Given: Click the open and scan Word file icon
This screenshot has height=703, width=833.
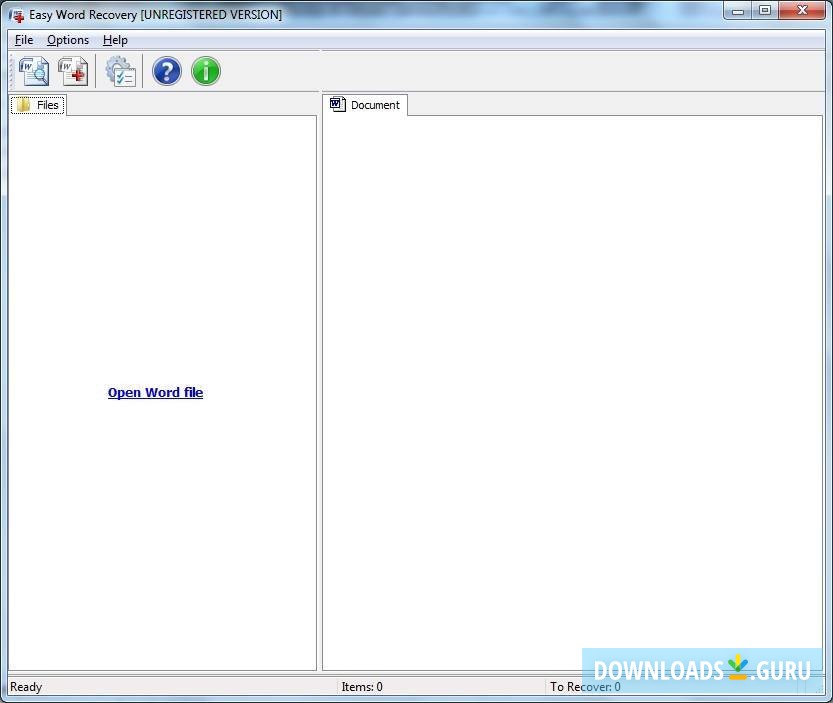Looking at the screenshot, I should coord(34,71).
